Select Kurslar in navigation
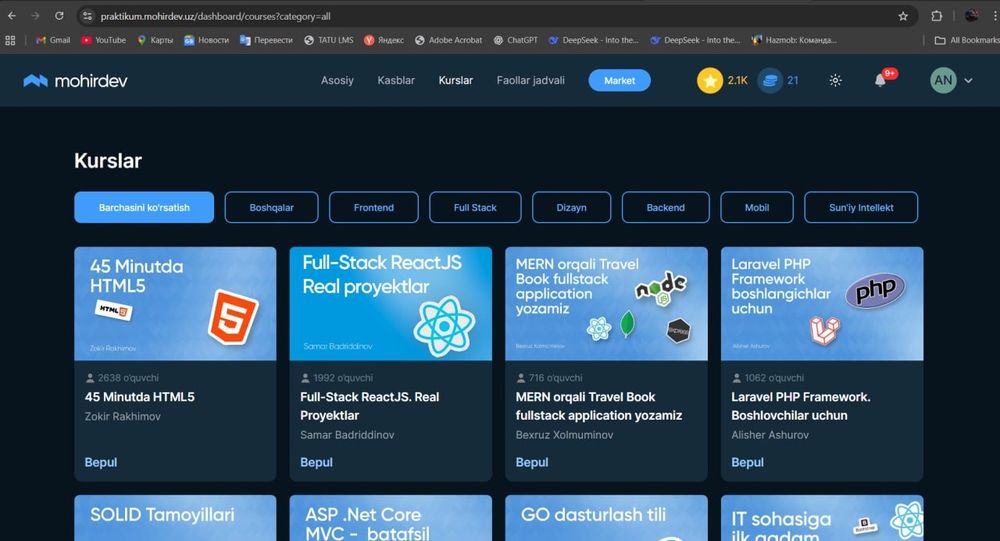Image resolution: width=1000 pixels, height=541 pixels. tap(455, 80)
